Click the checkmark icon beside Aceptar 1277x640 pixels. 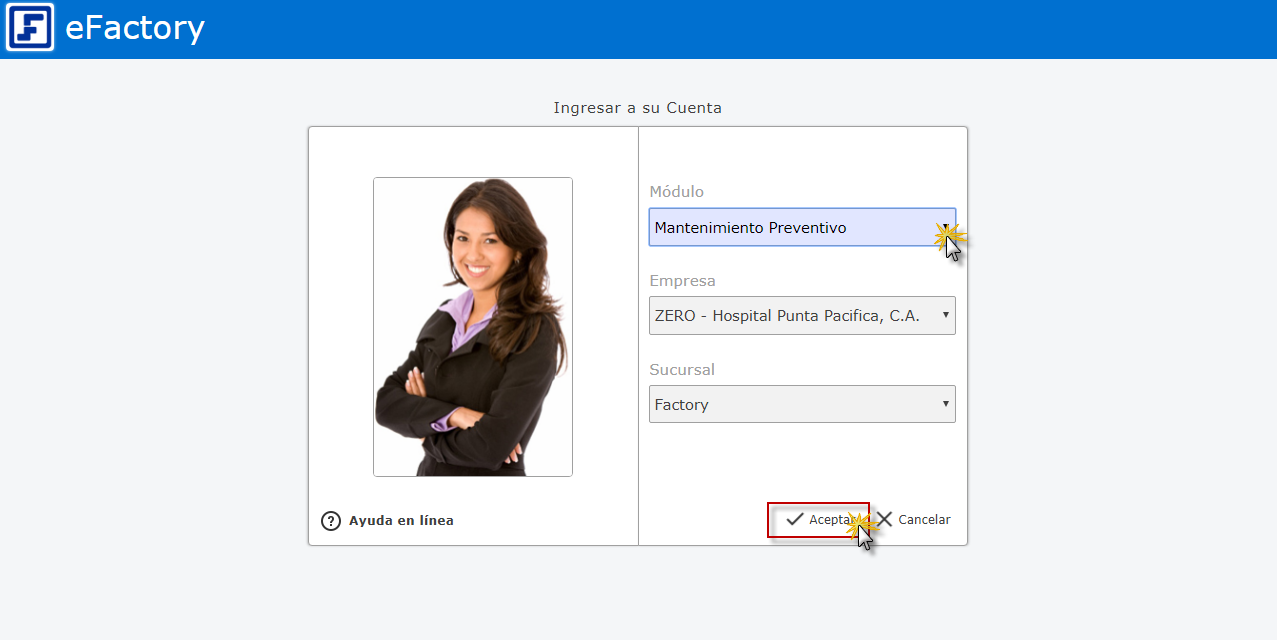click(x=795, y=520)
